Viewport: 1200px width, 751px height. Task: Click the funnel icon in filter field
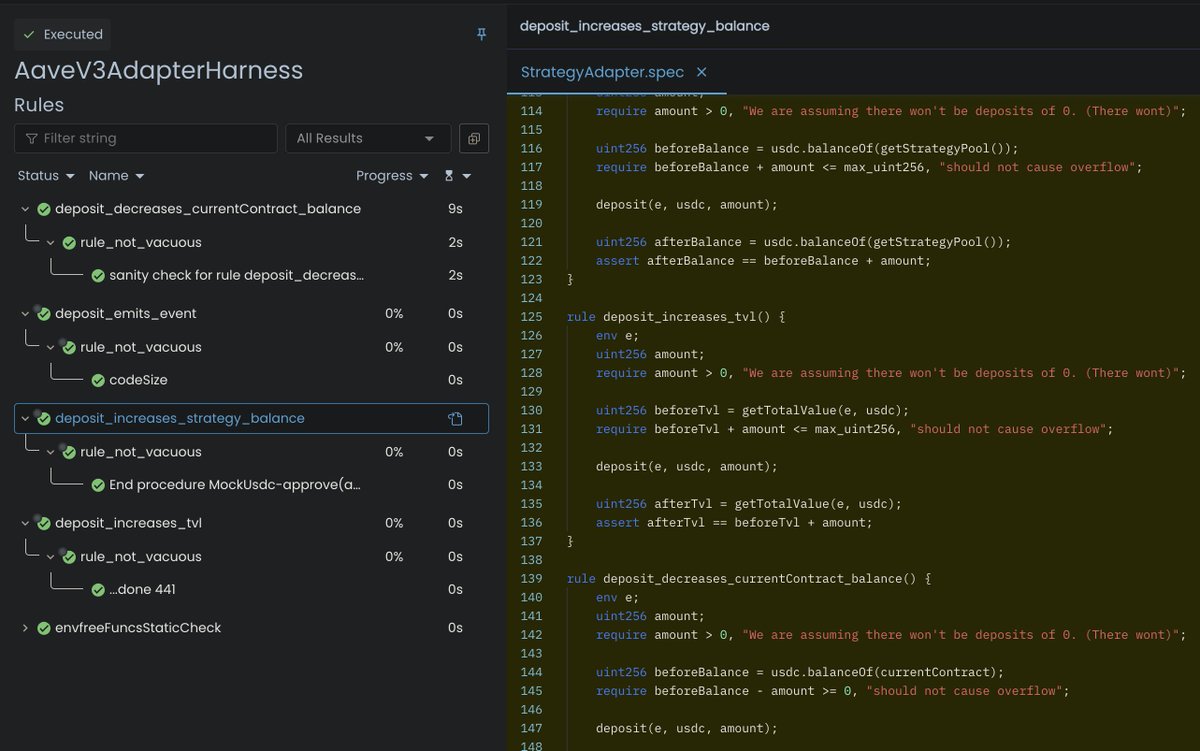32,138
